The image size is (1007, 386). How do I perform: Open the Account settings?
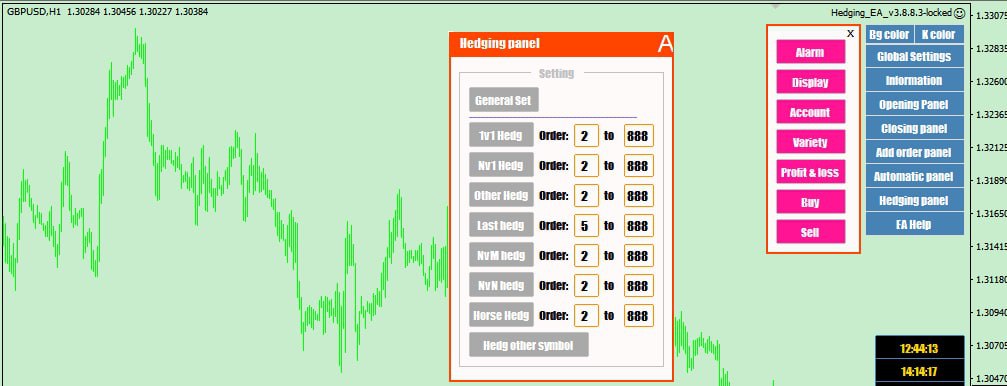pyautogui.click(x=810, y=112)
